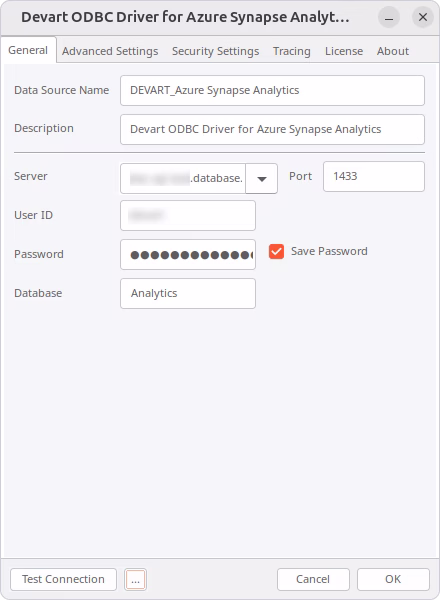Open the About tab
This screenshot has height=600, width=440.
[x=393, y=51]
